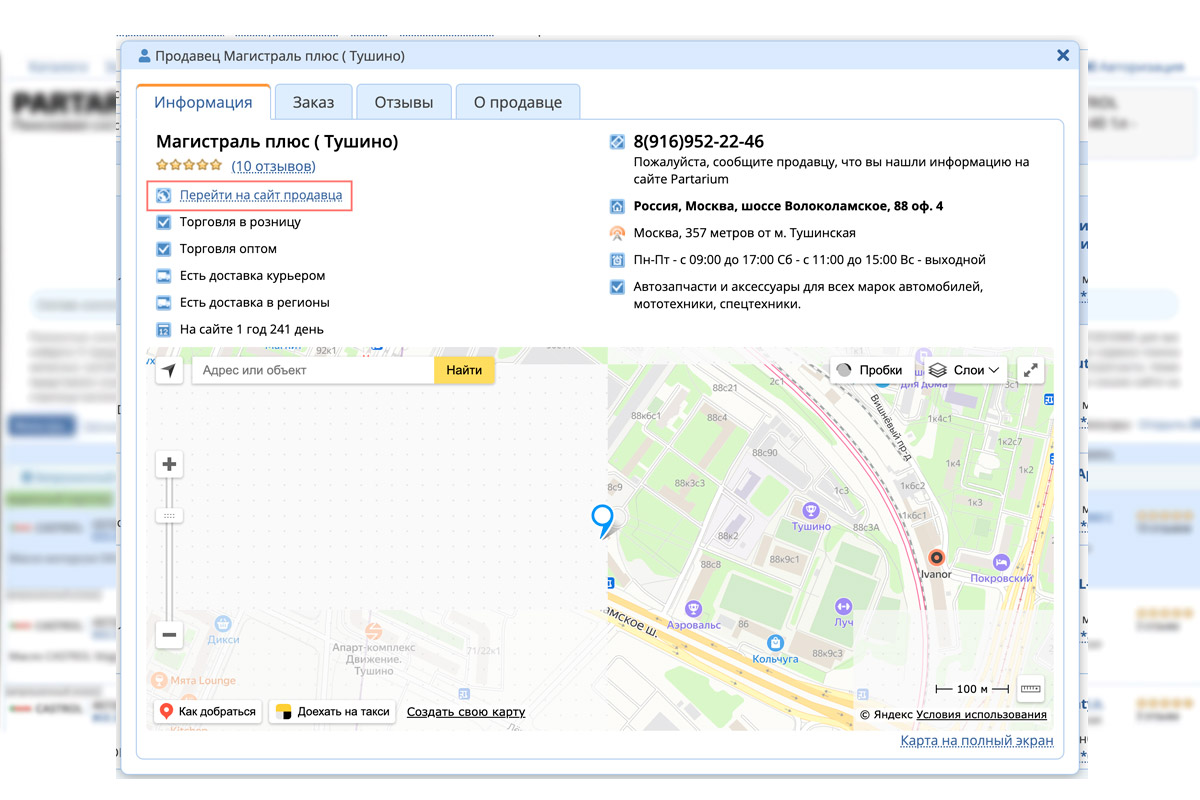This screenshot has height=800, width=1200.
Task: Select the Ivanor orange map marker
Action: [936, 558]
